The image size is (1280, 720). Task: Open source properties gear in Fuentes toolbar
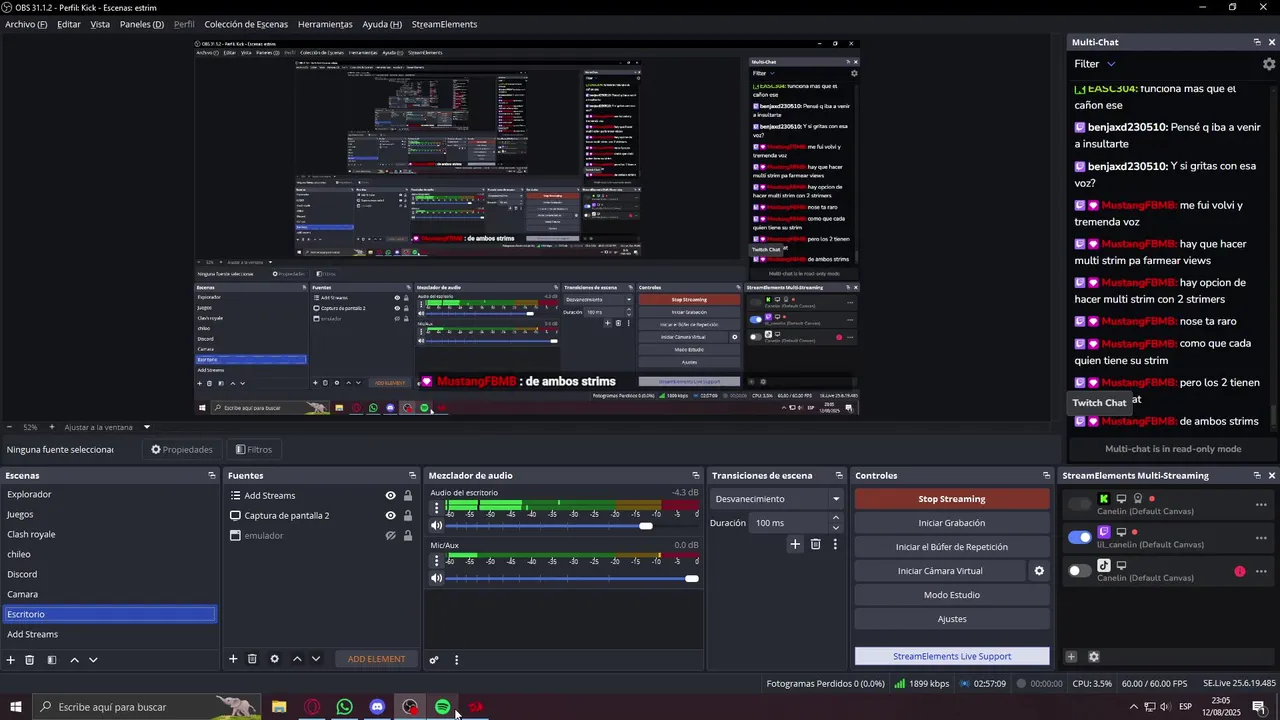tap(274, 659)
